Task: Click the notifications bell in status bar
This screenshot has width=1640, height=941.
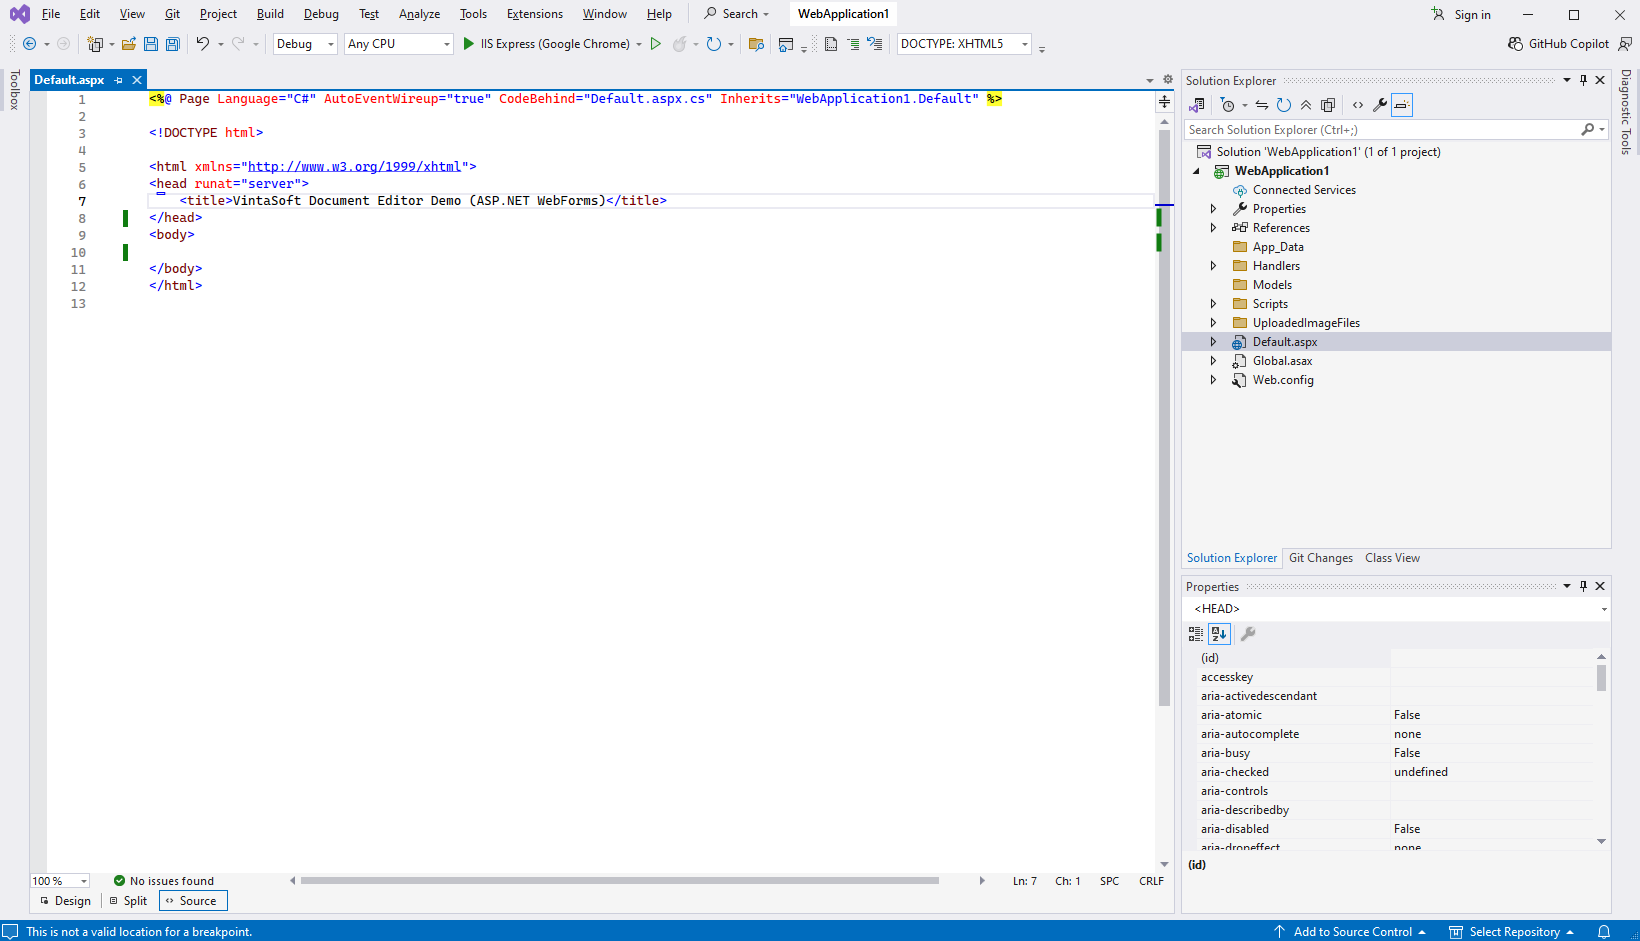Action: click(1604, 932)
